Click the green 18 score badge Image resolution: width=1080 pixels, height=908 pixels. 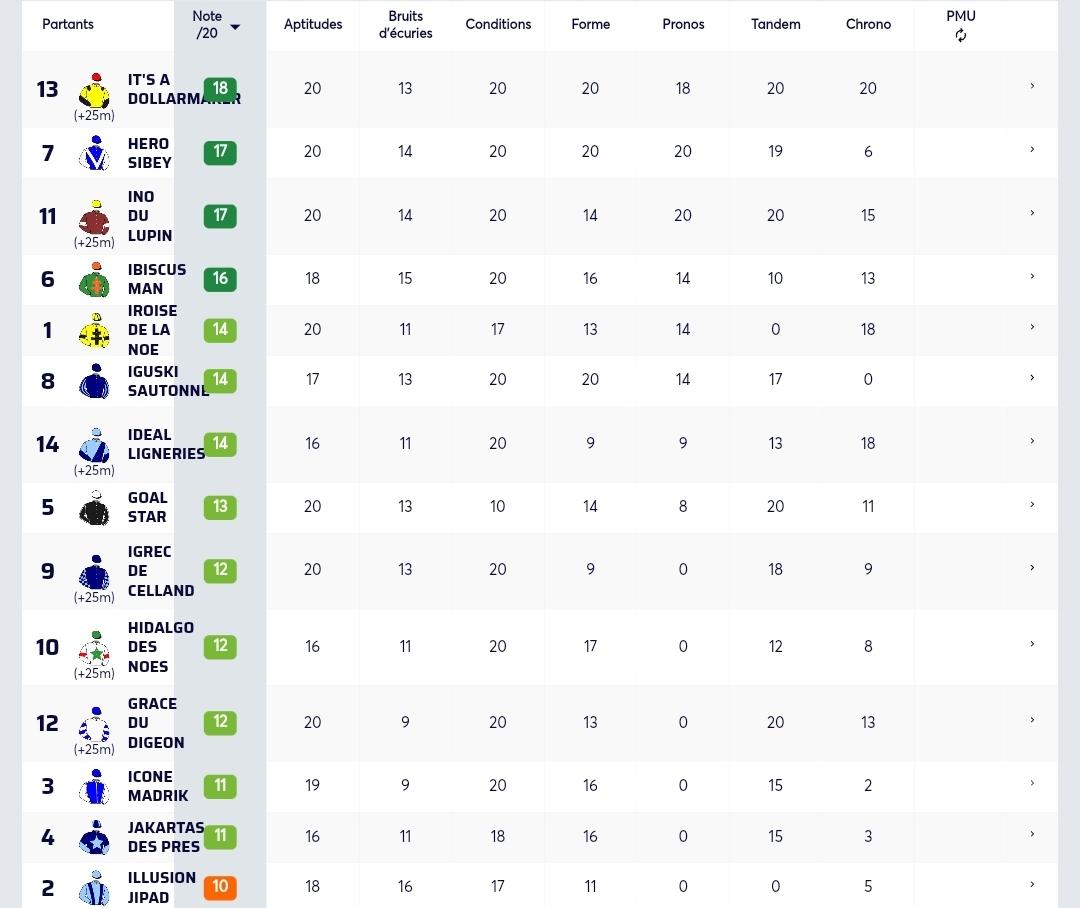tap(220, 89)
